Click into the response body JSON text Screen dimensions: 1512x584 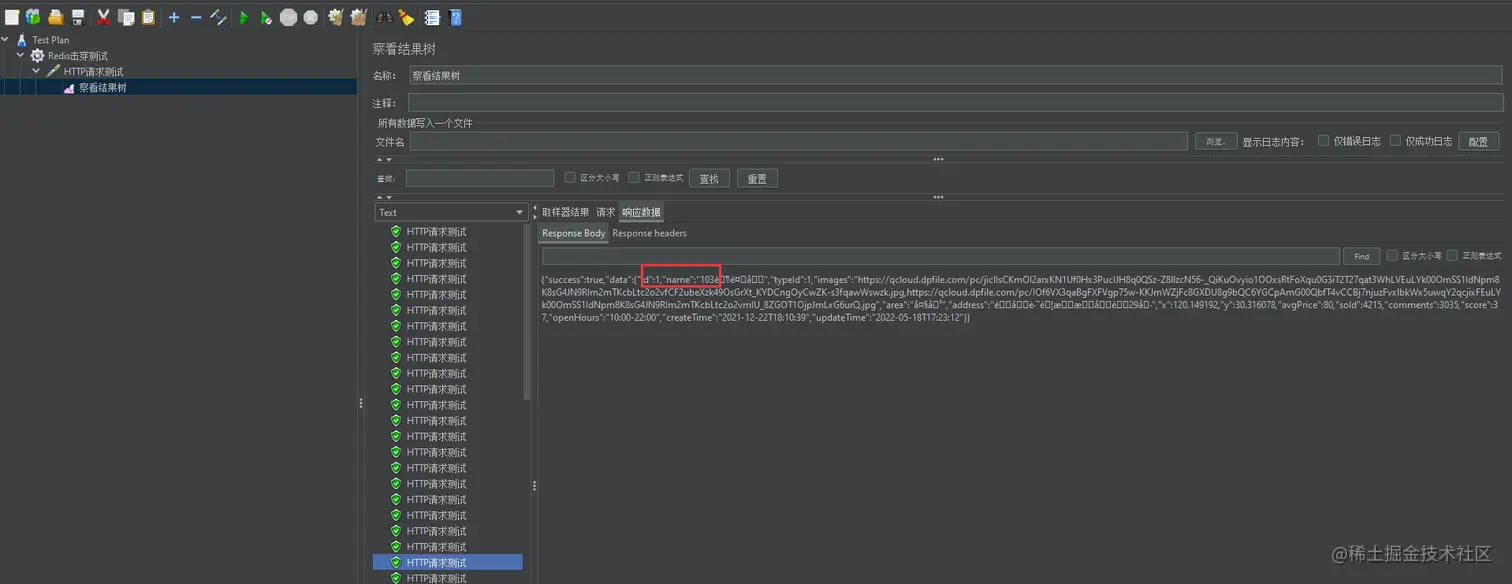1020,298
